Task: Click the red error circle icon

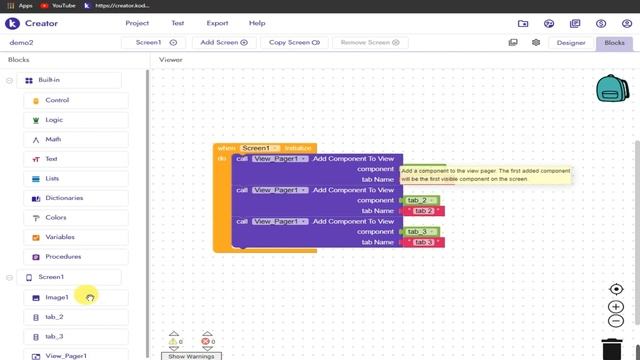Action: click(x=205, y=341)
